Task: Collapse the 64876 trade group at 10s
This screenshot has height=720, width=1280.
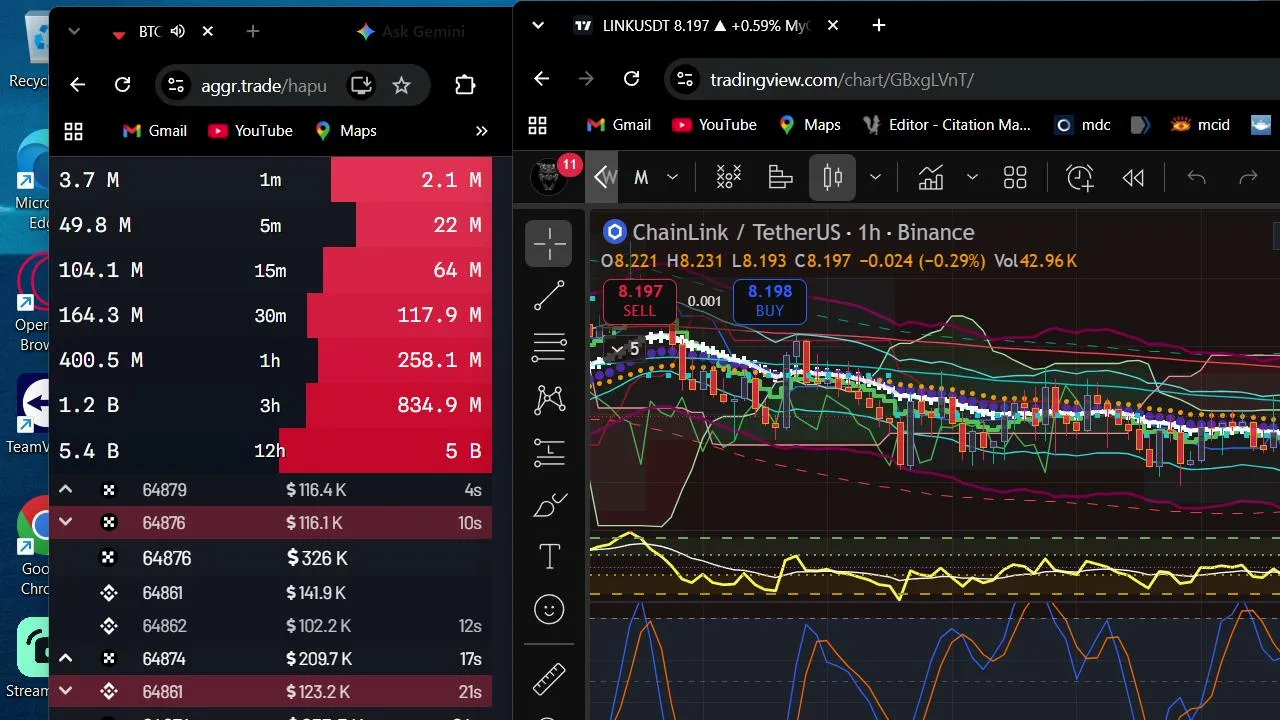Action: (x=65, y=523)
